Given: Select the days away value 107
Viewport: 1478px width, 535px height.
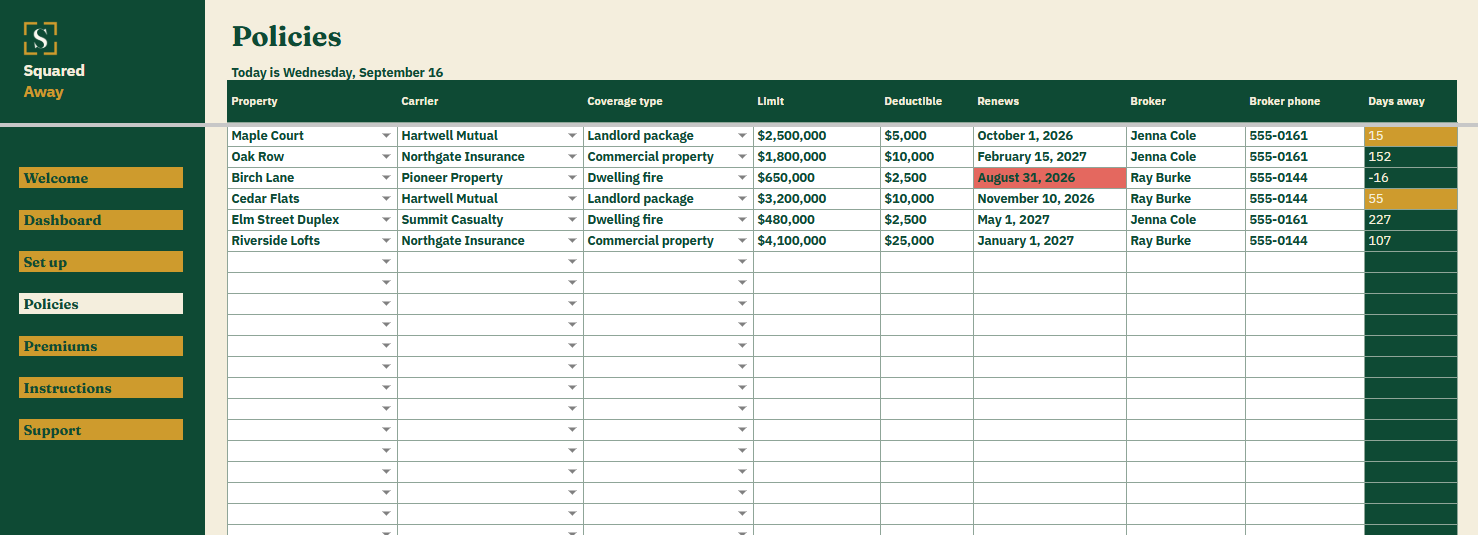Looking at the screenshot, I should click(1411, 241).
